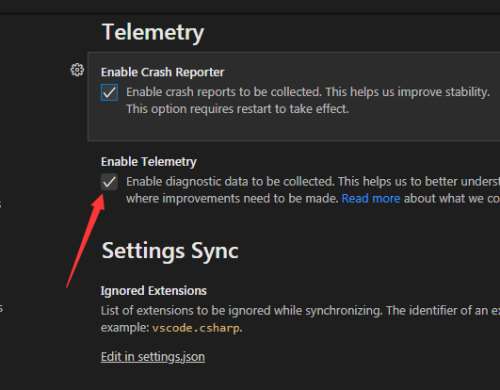Select the Telemetry section heading
This screenshot has width=500, height=390.
(x=153, y=33)
